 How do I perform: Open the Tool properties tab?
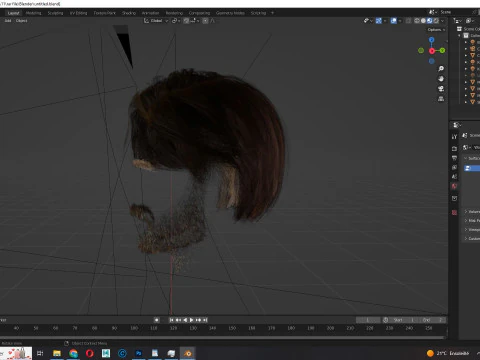coord(454,137)
